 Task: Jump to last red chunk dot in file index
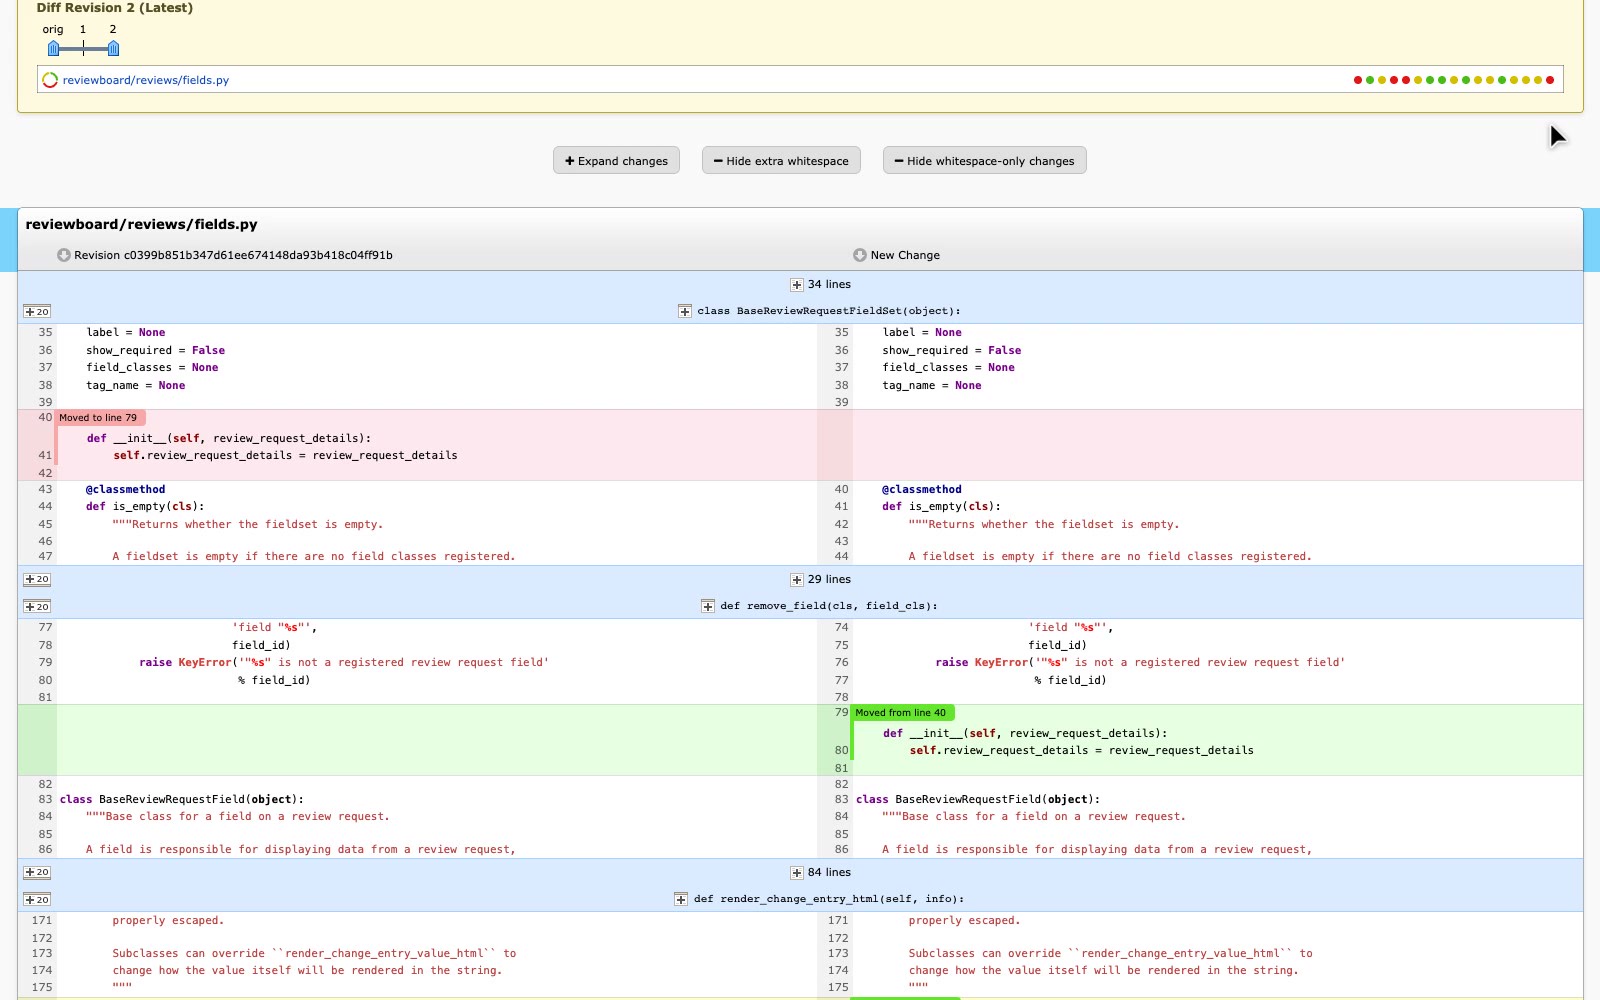(x=1550, y=80)
